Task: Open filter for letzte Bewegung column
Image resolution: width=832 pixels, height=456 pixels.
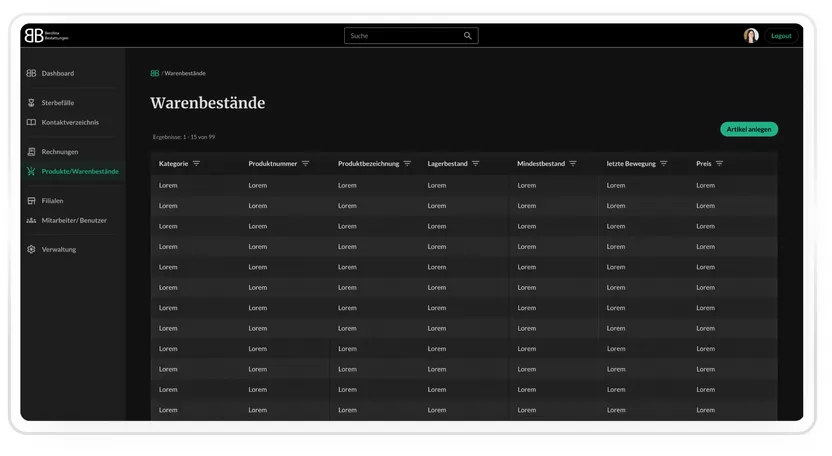Action: point(664,164)
